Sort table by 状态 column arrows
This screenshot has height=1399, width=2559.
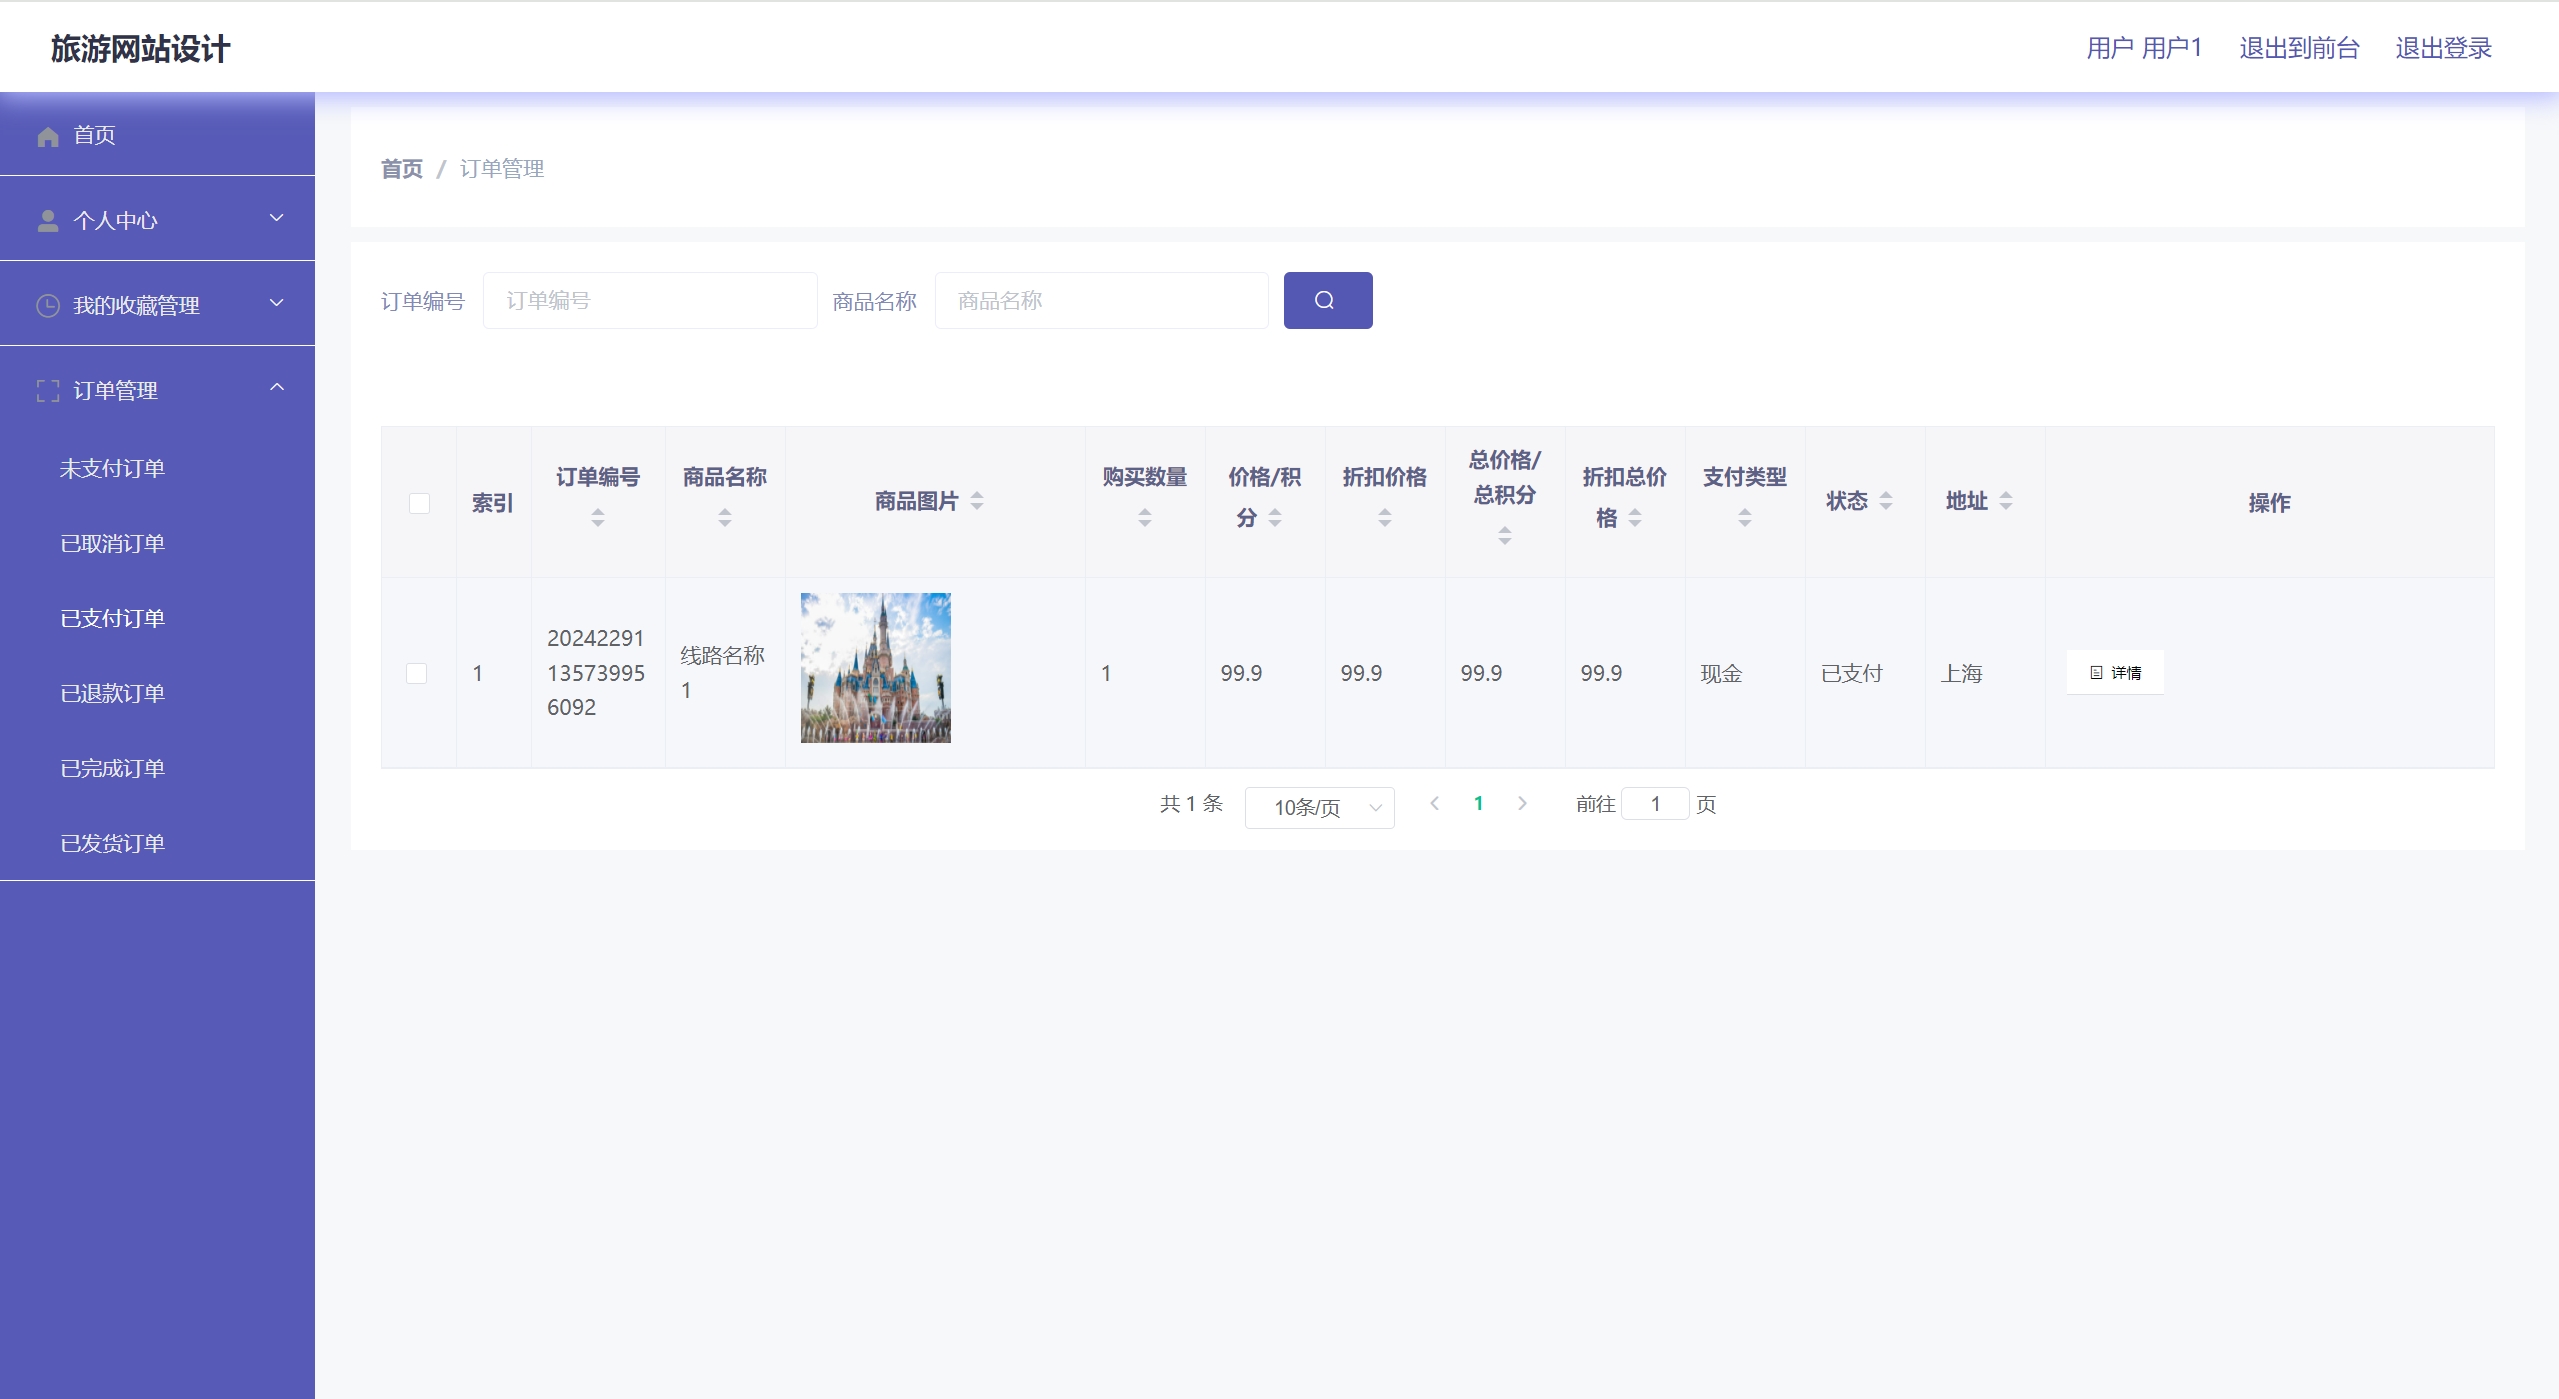[x=1886, y=501]
